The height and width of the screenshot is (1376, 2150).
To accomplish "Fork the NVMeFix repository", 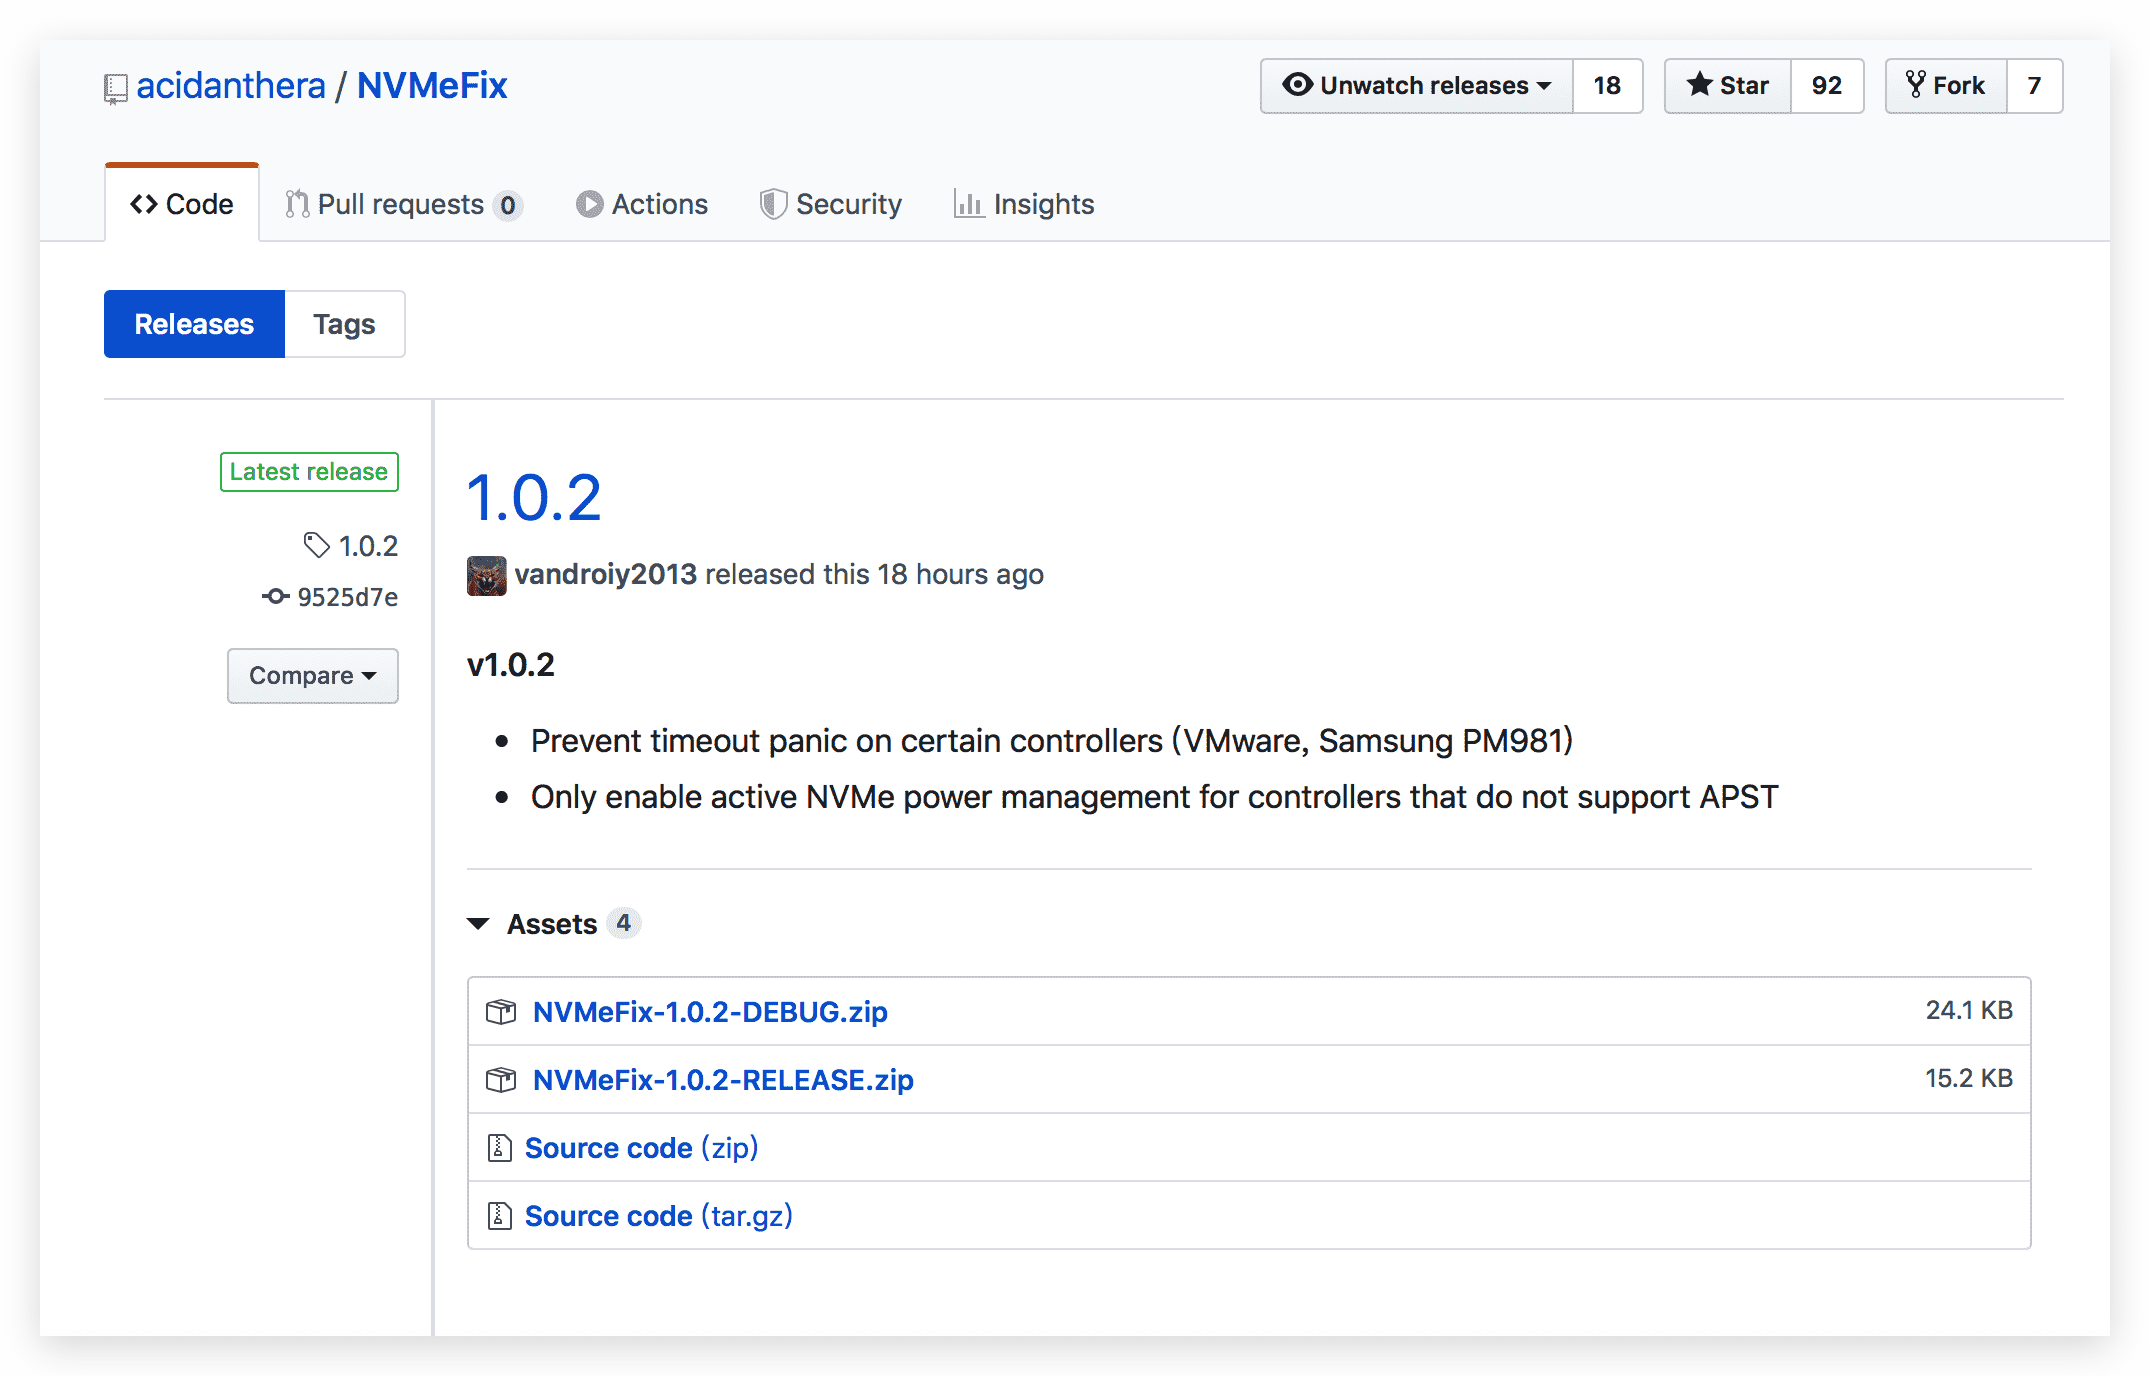I will click(1945, 86).
